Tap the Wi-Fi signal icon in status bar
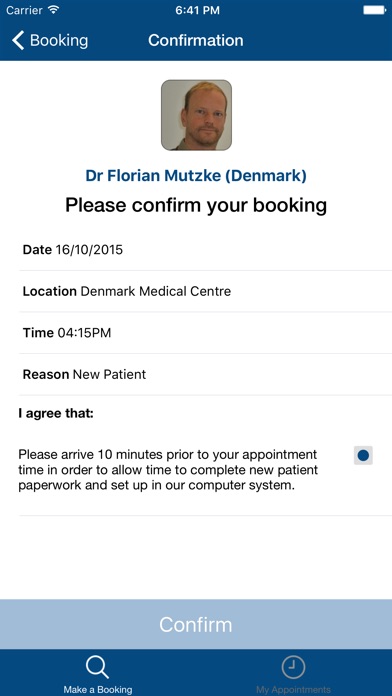 pos(54,9)
